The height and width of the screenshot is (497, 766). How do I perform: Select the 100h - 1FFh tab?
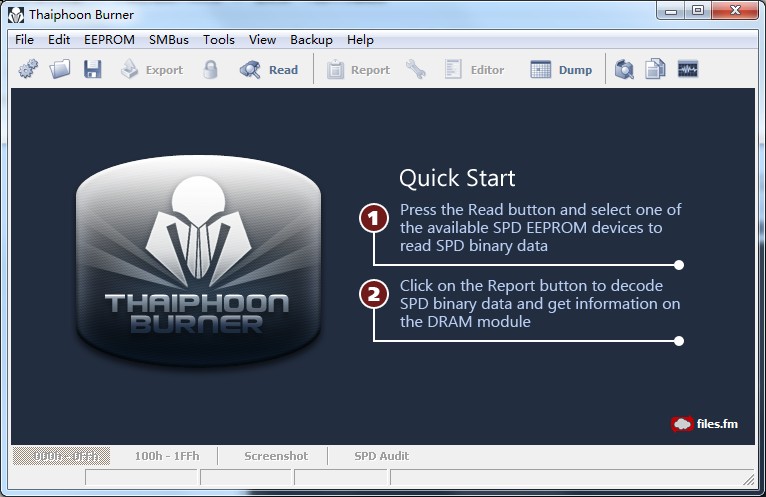pyautogui.click(x=167, y=456)
